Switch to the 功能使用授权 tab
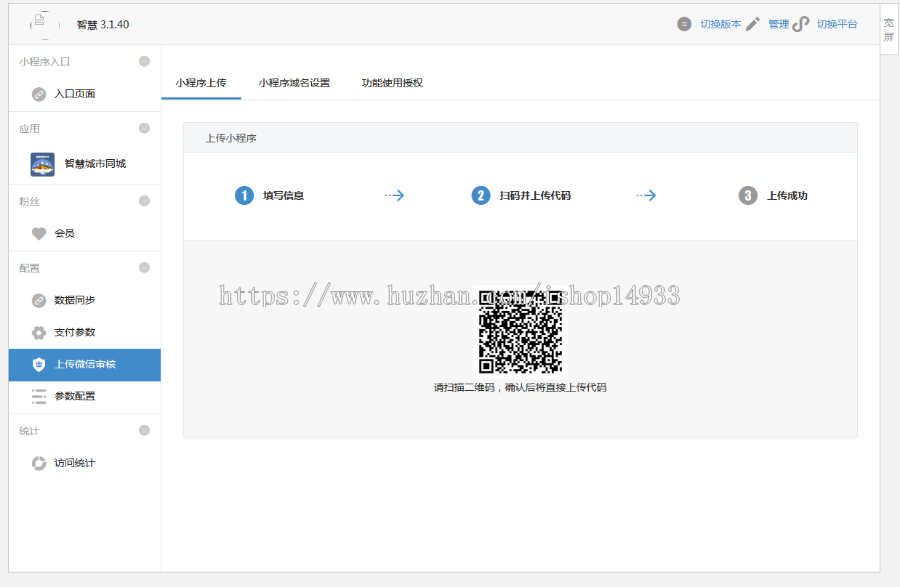The height and width of the screenshot is (587, 900). point(392,83)
